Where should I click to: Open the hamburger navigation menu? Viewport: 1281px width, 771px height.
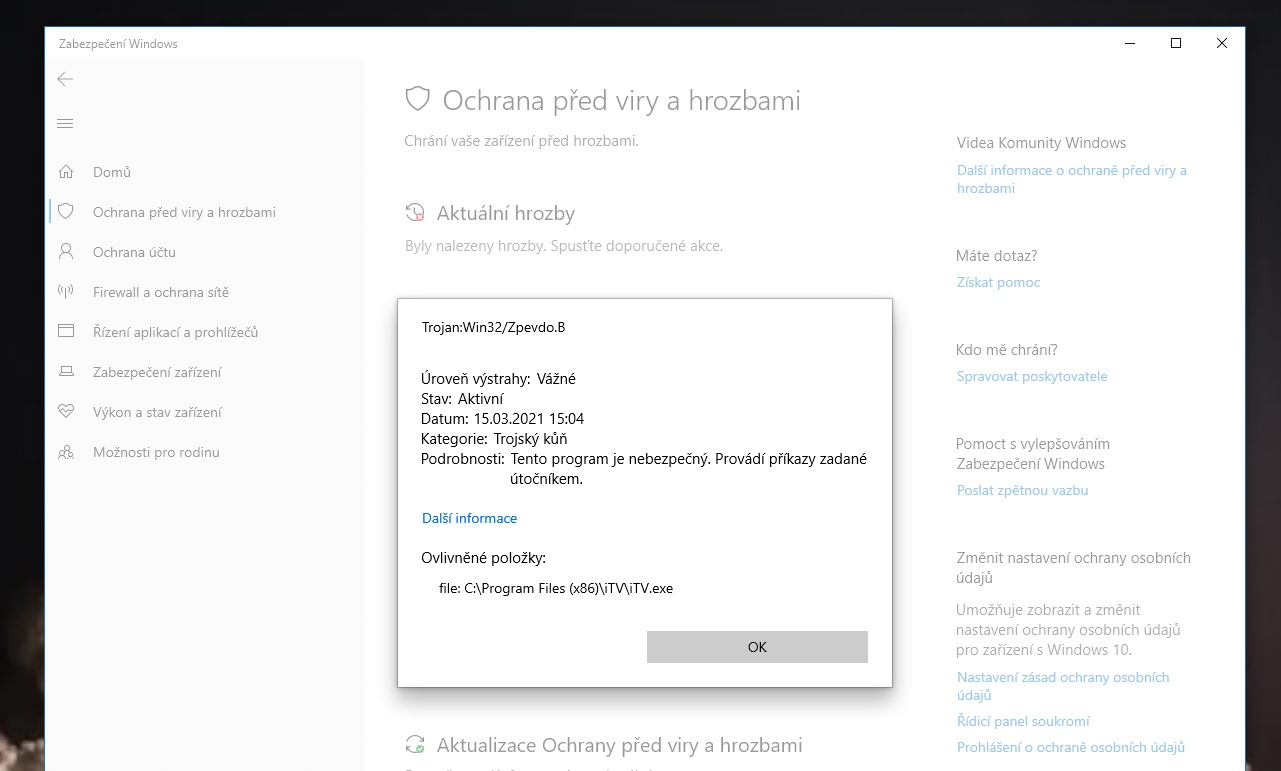pyautogui.click(x=65, y=123)
